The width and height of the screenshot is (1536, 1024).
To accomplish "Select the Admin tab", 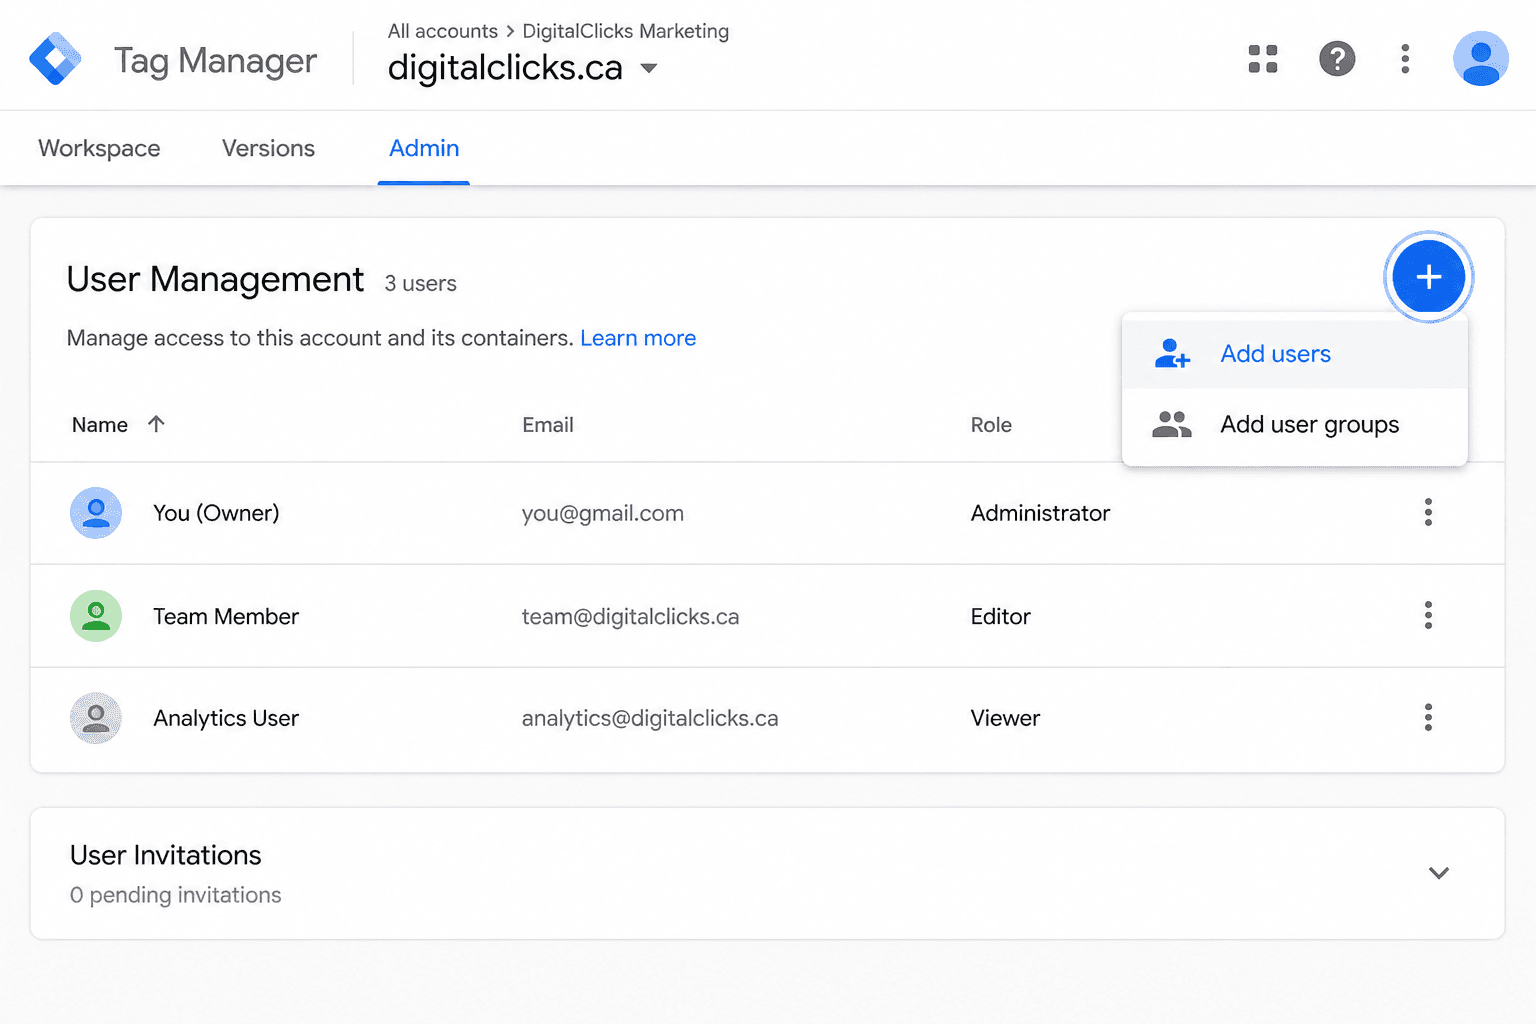I will (424, 148).
